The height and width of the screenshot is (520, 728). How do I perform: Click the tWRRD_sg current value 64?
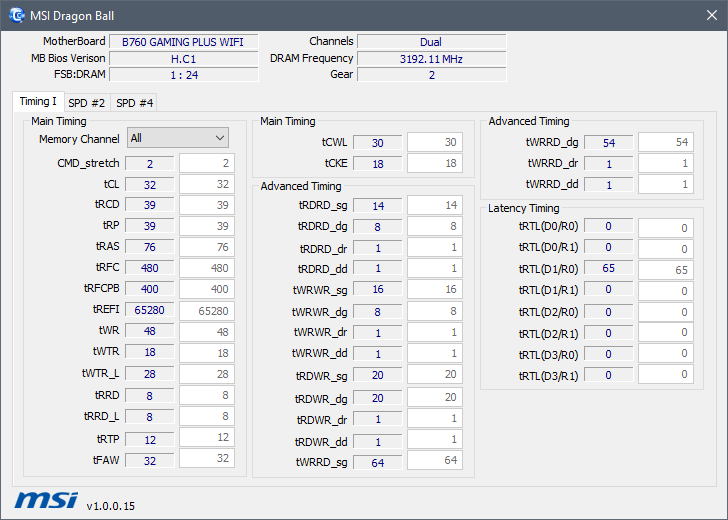pos(377,462)
